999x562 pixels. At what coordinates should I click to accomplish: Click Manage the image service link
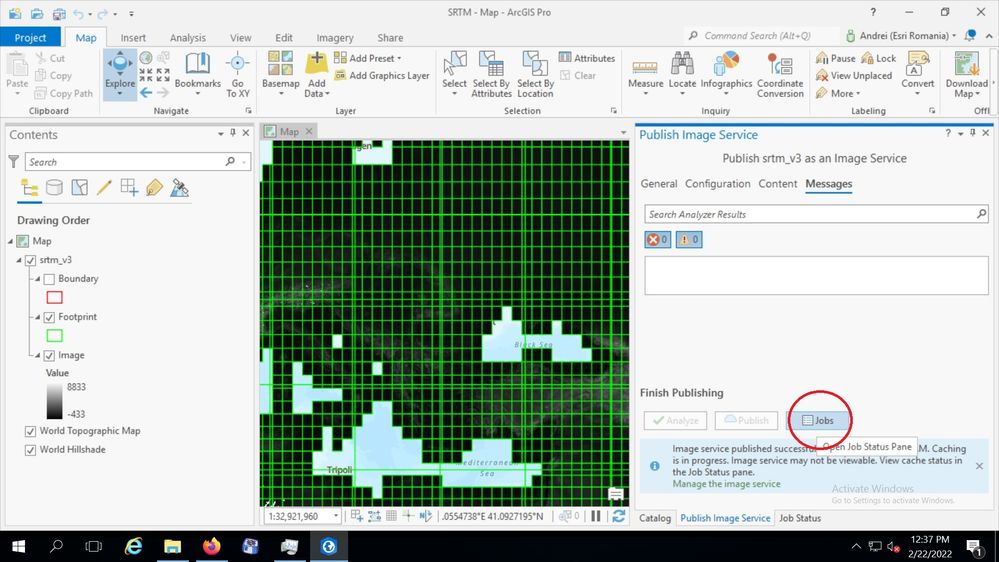(726, 484)
